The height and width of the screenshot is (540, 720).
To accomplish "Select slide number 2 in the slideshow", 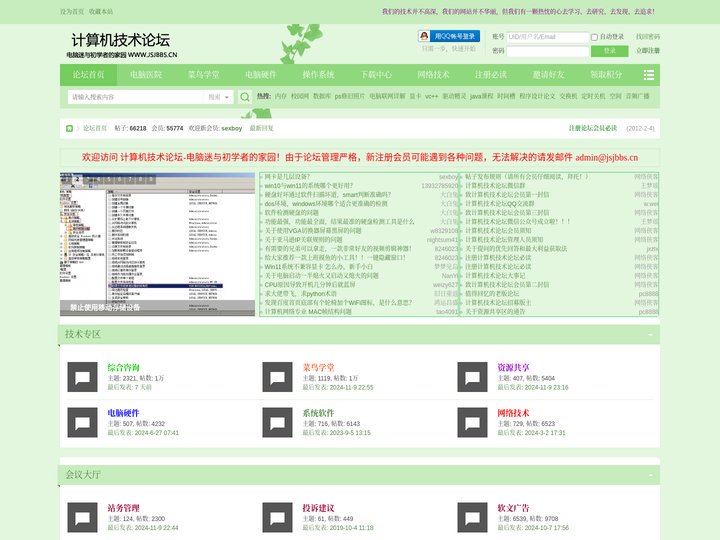I will coord(78,180).
